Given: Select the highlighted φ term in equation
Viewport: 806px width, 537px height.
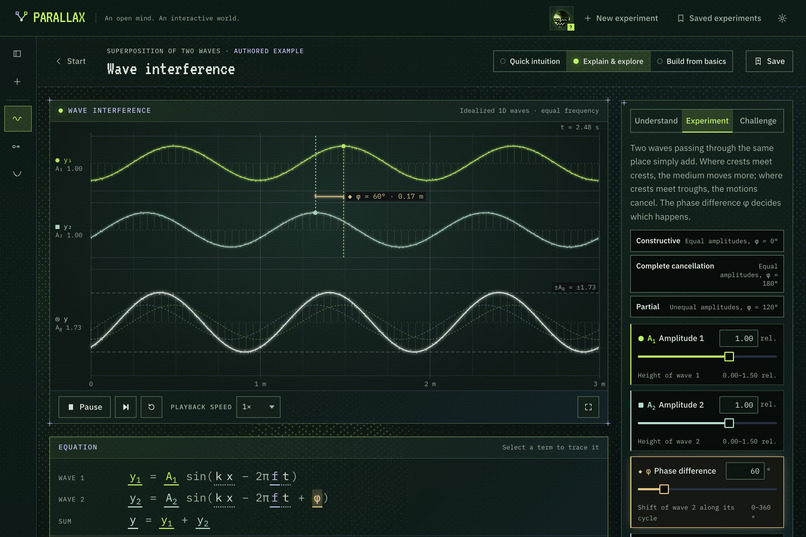Looking at the screenshot, I should click(x=317, y=498).
